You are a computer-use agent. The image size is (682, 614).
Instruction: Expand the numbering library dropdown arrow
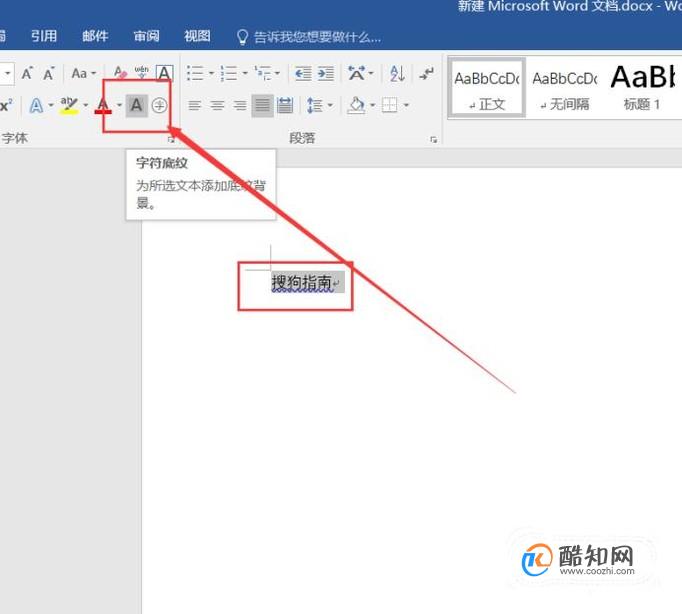(x=245, y=73)
